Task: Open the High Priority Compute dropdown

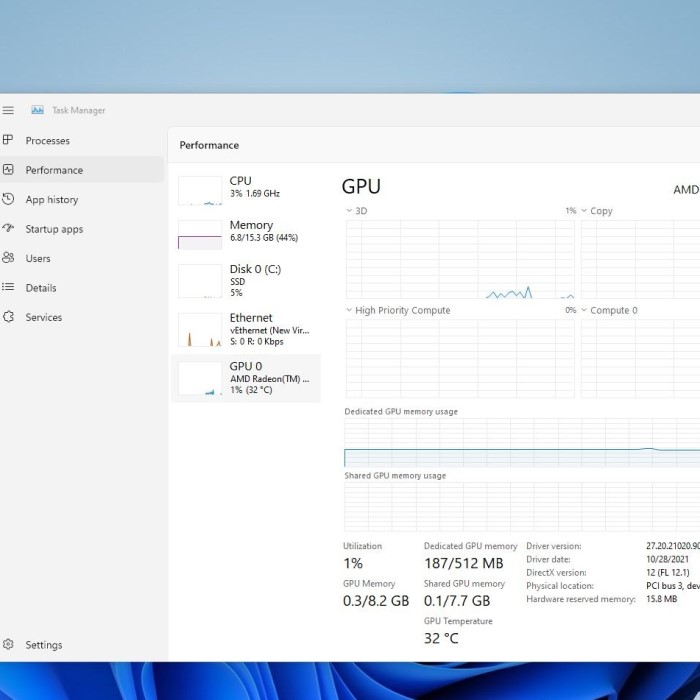Action: [x=349, y=310]
